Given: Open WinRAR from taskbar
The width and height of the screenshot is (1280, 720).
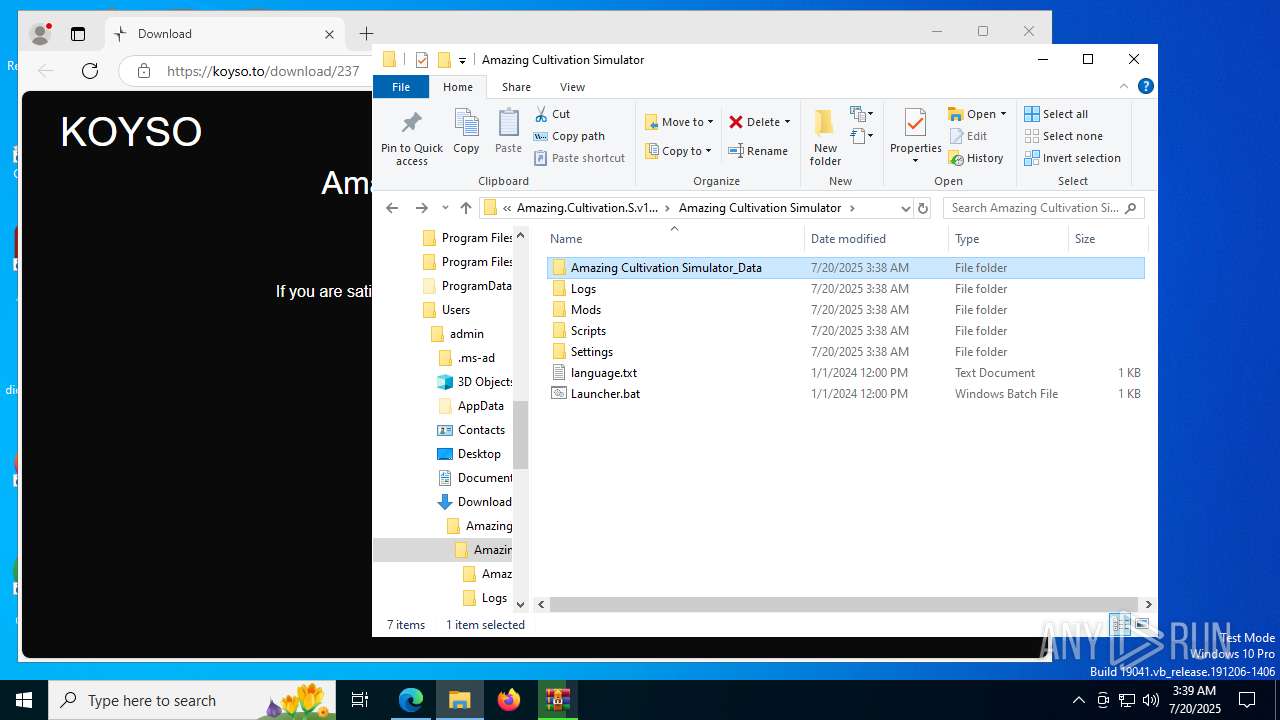Looking at the screenshot, I should 557,700.
